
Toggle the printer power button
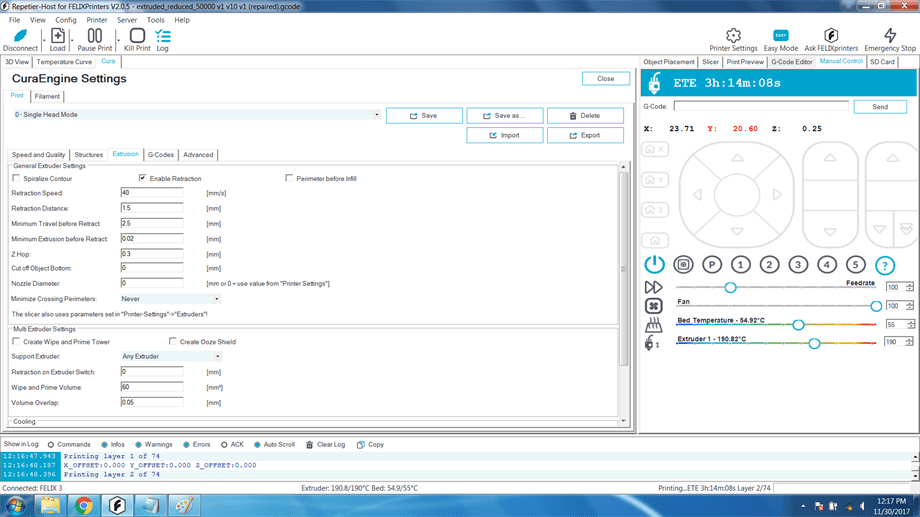pos(654,265)
